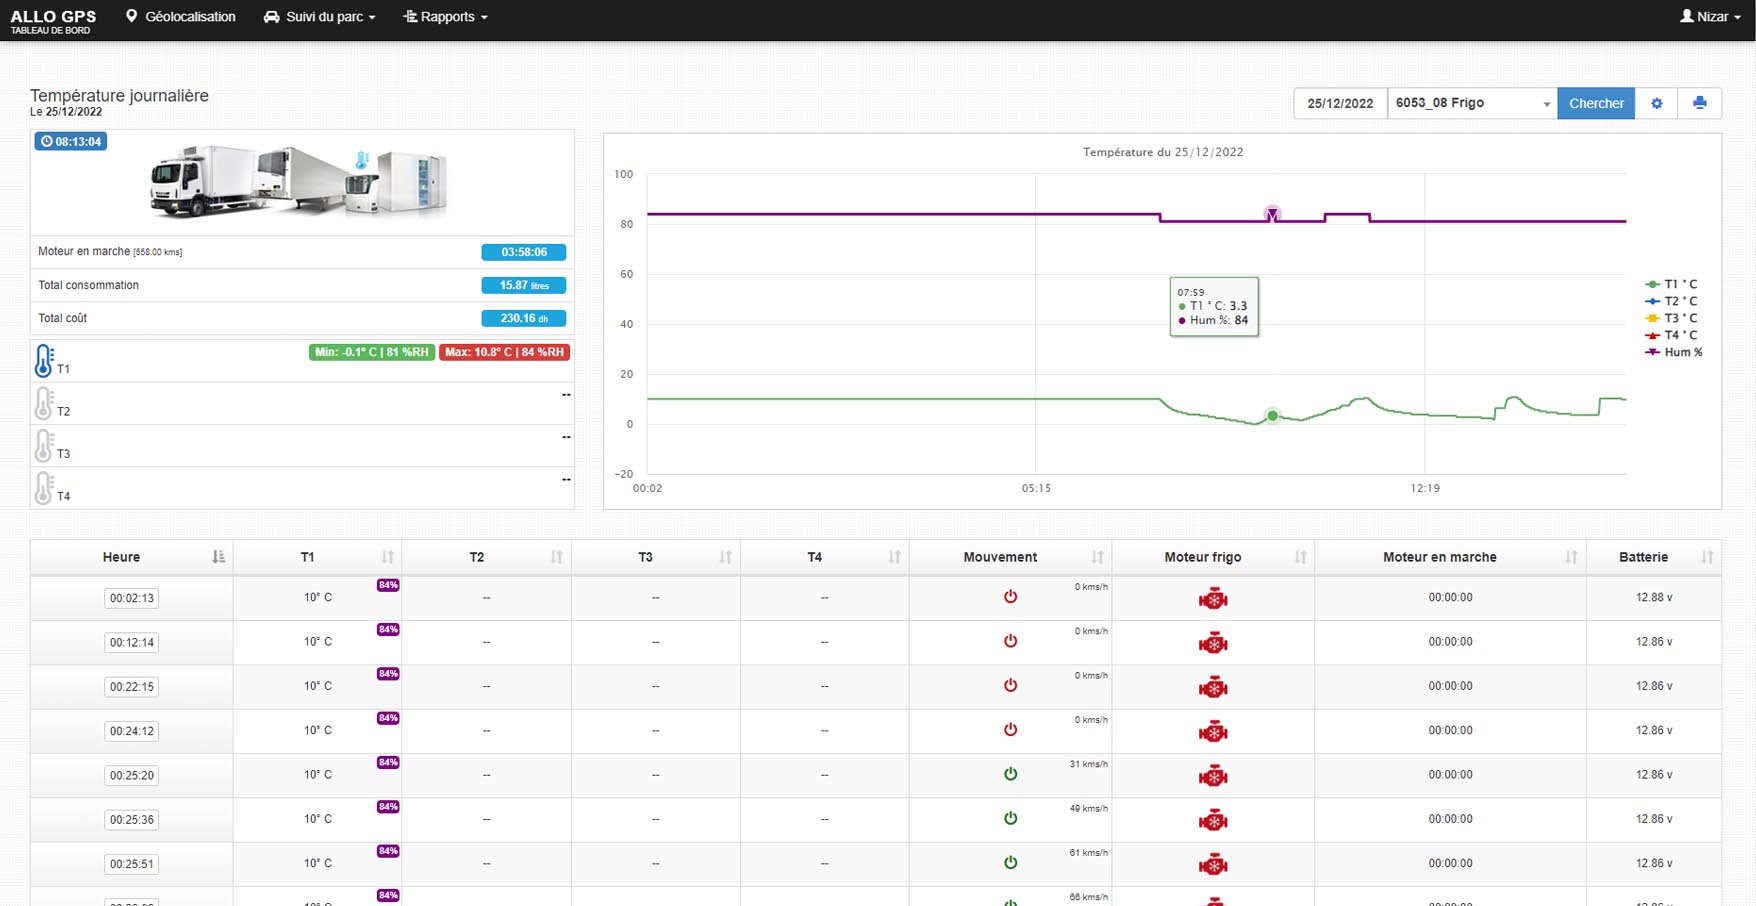
Task: Click red fridge engine icon in 00:02:13 row
Action: (1212, 599)
